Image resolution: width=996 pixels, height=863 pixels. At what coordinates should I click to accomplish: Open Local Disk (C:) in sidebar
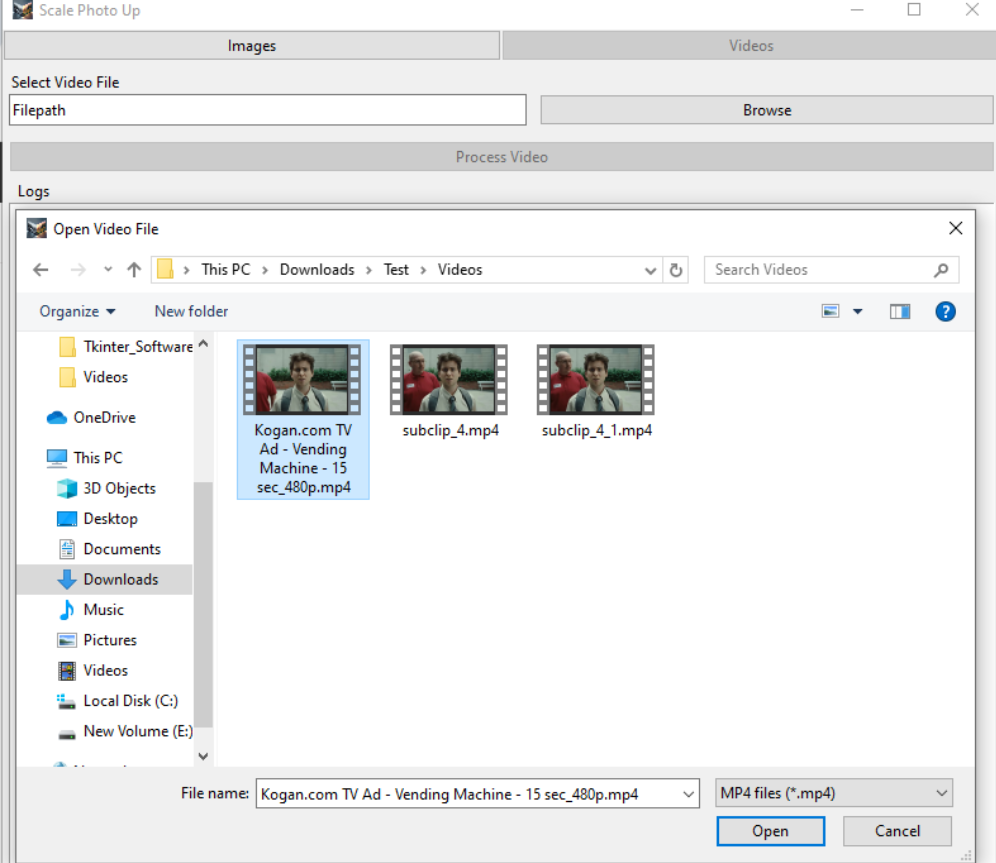point(130,701)
